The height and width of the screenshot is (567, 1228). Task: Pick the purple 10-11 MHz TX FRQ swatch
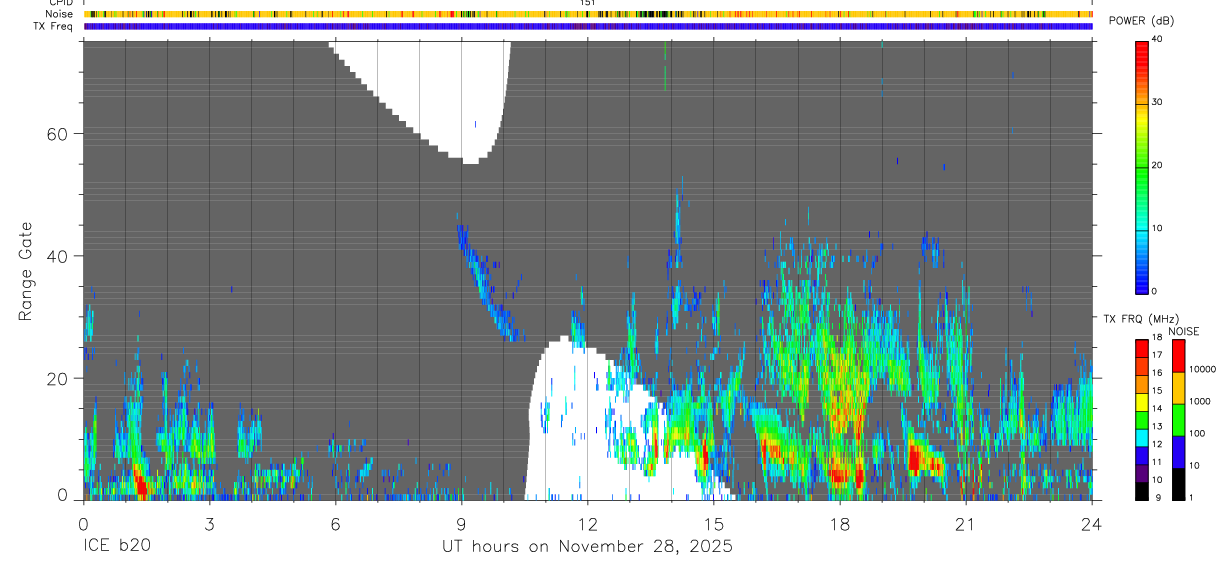[x=1142, y=471]
